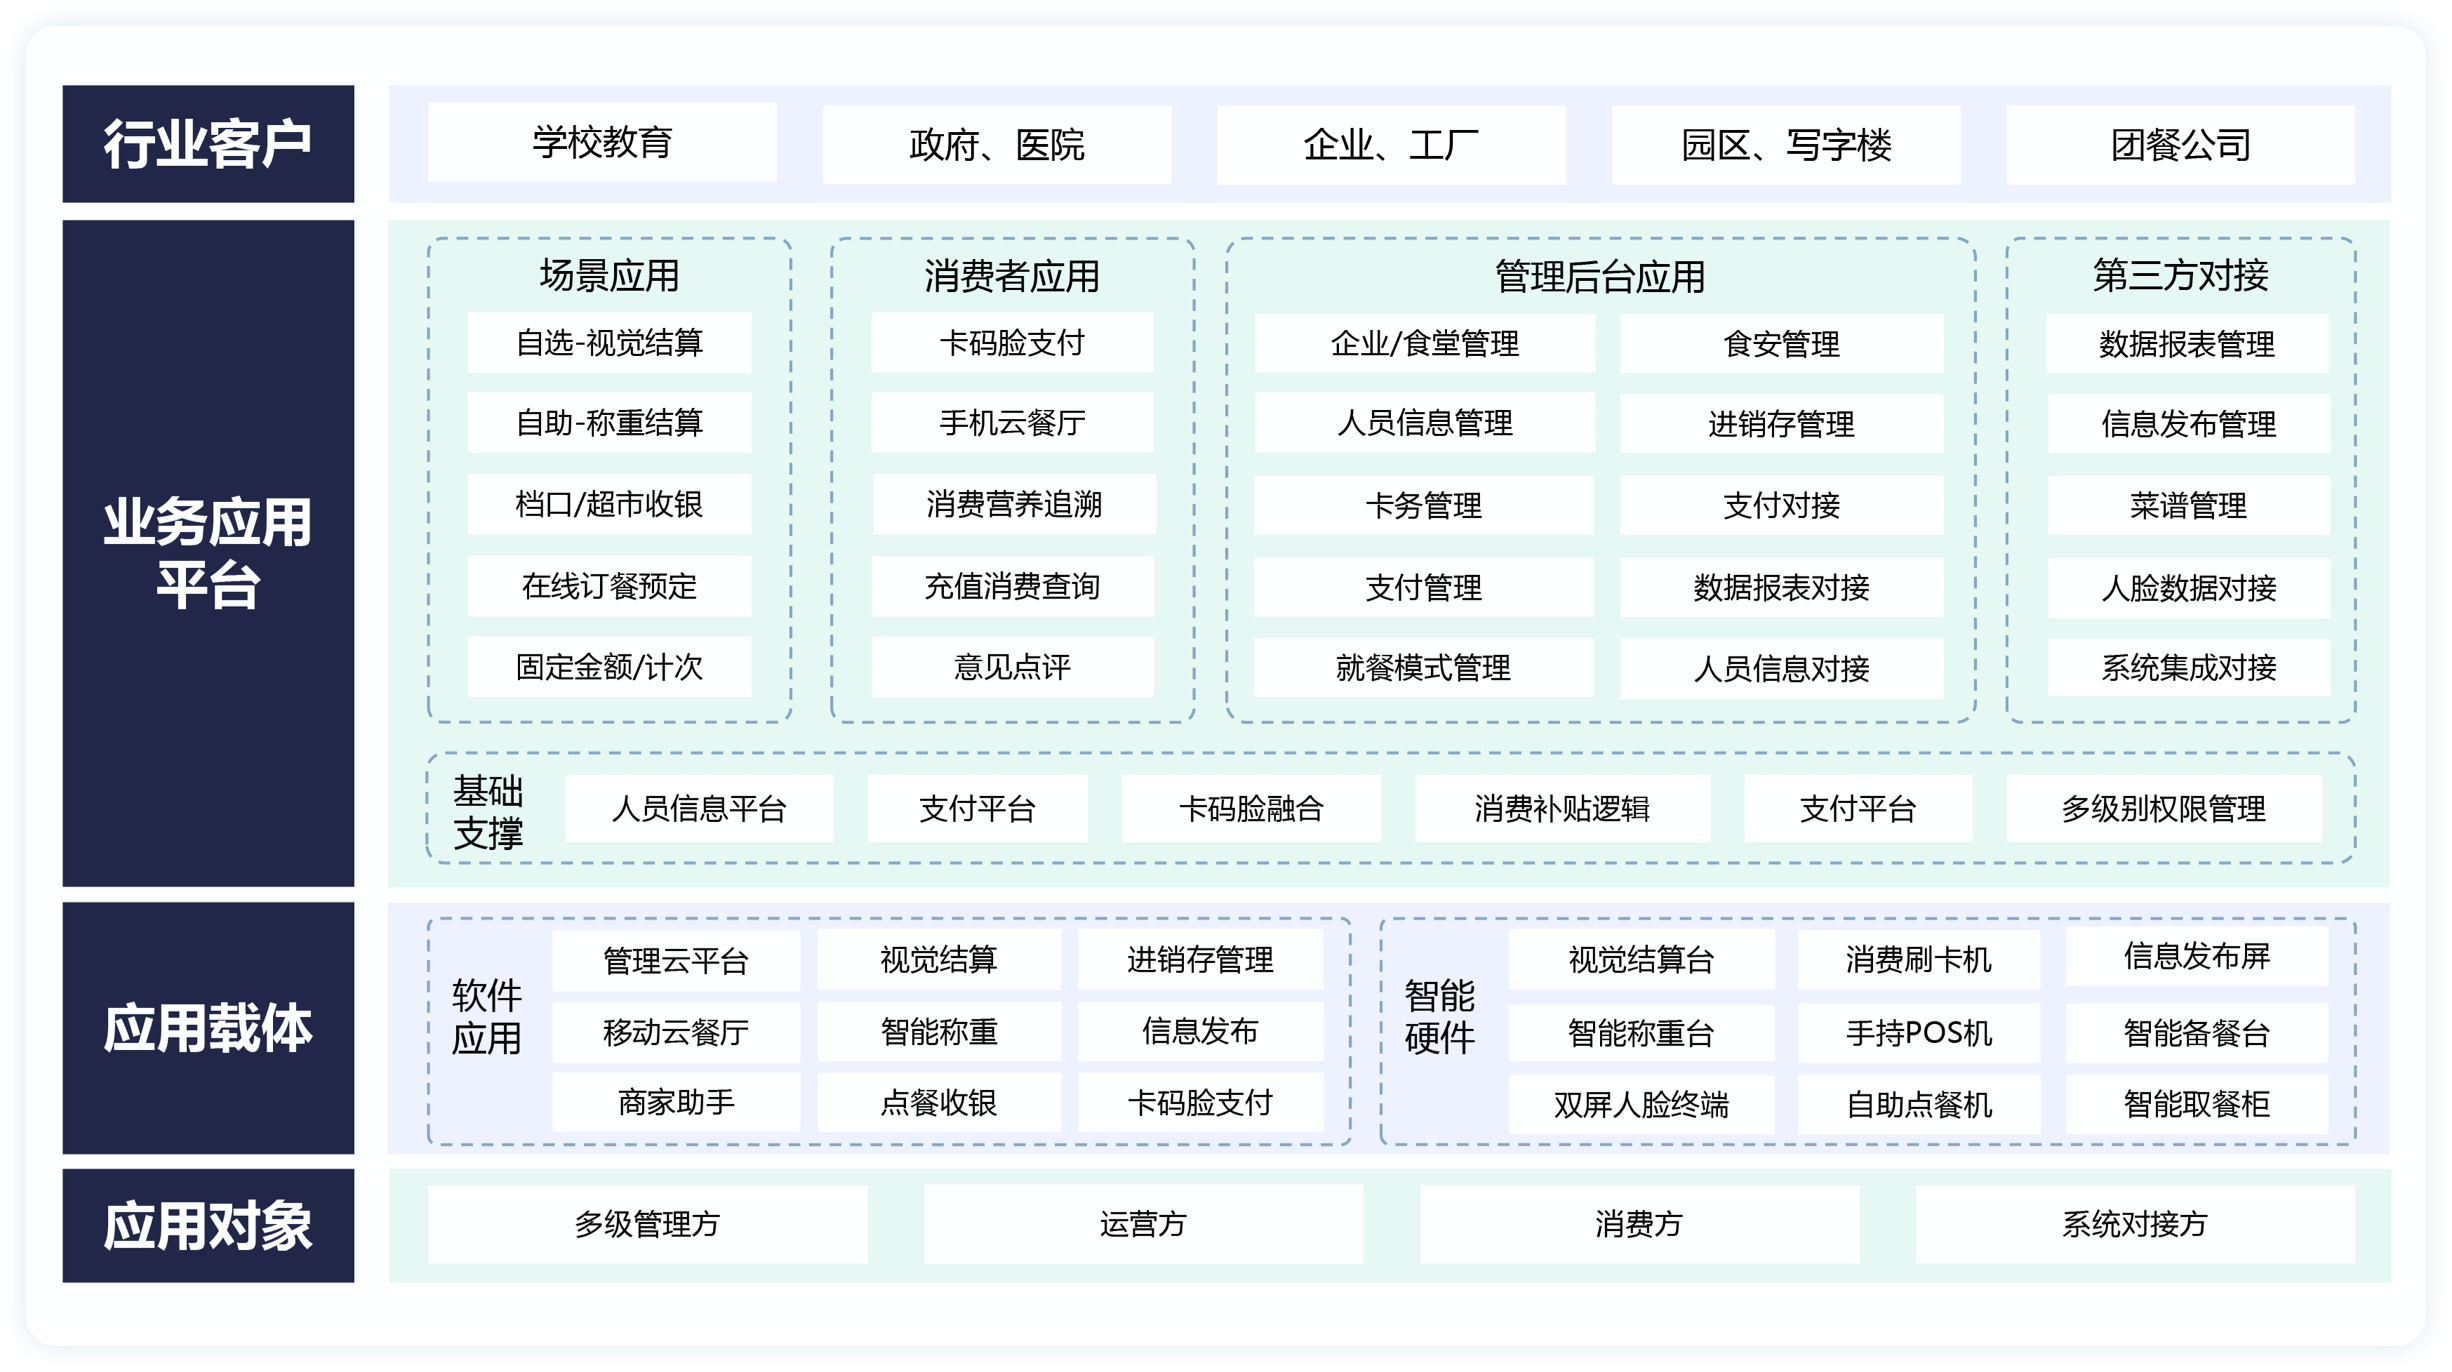Click the 就餐模式管理 item
Image resolution: width=2452 pixels, height=1372 pixels.
1424,667
